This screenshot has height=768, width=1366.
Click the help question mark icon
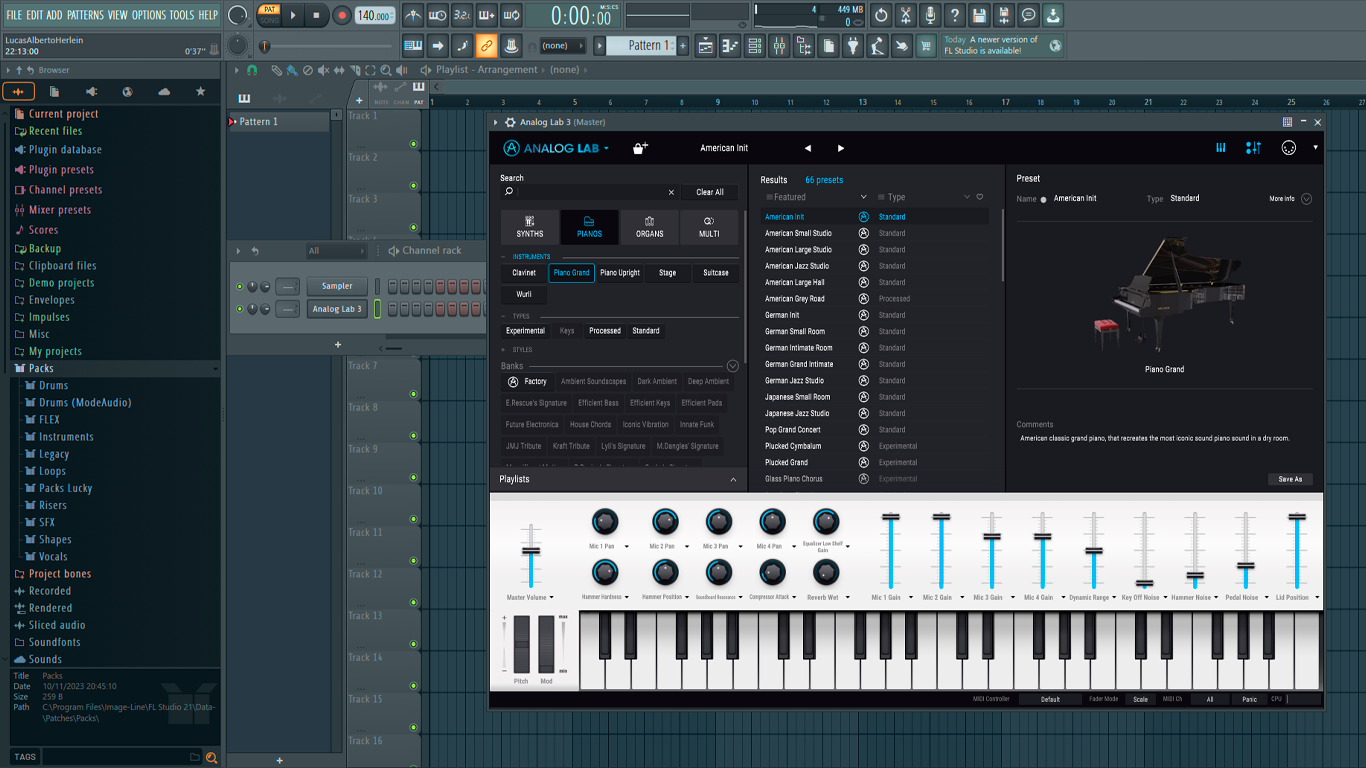955,15
